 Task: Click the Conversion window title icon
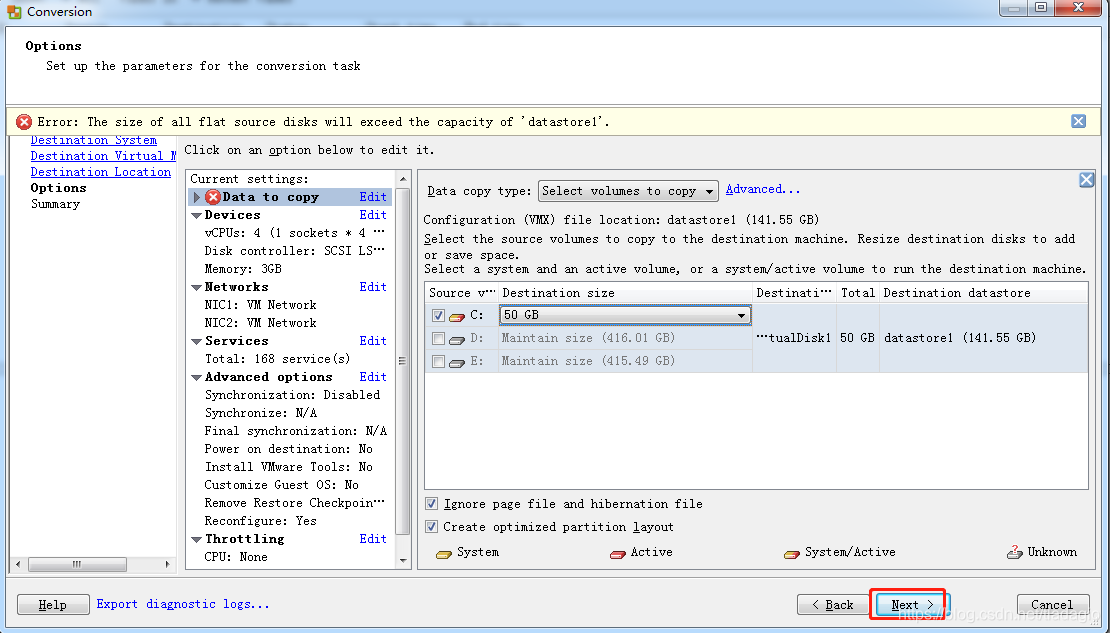pyautogui.click(x=14, y=11)
